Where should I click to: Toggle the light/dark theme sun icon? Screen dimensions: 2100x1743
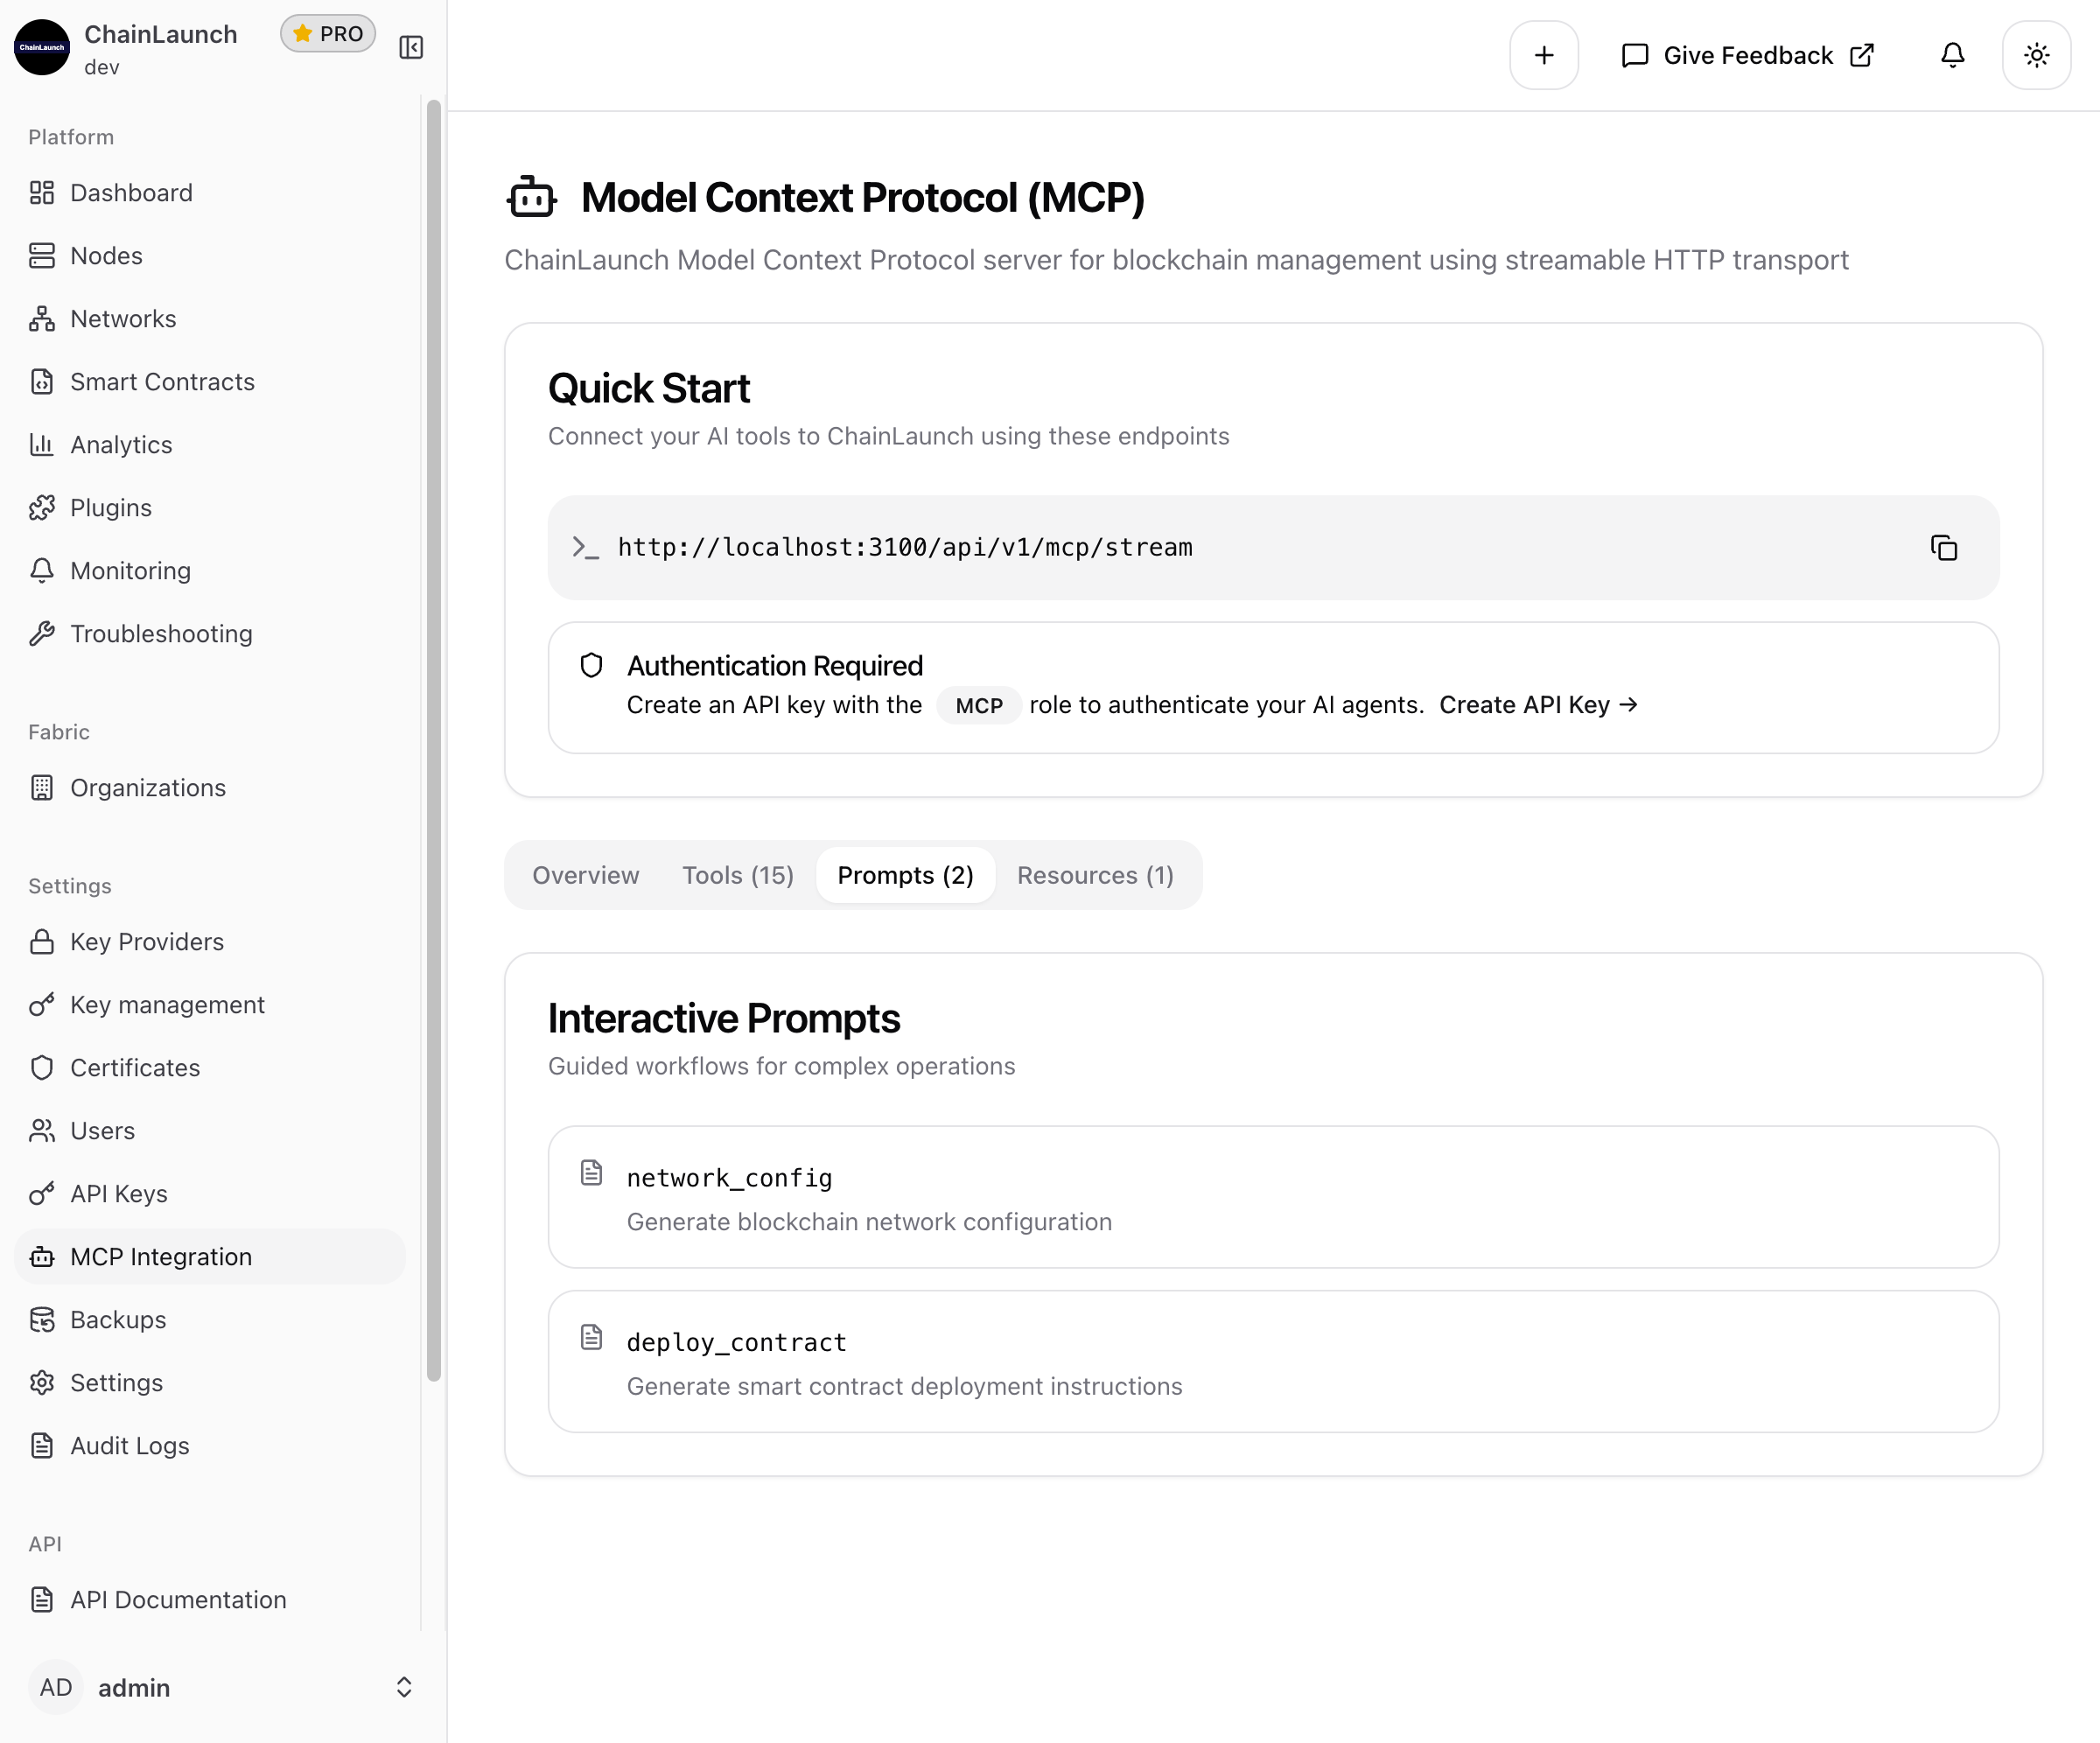tap(2036, 55)
